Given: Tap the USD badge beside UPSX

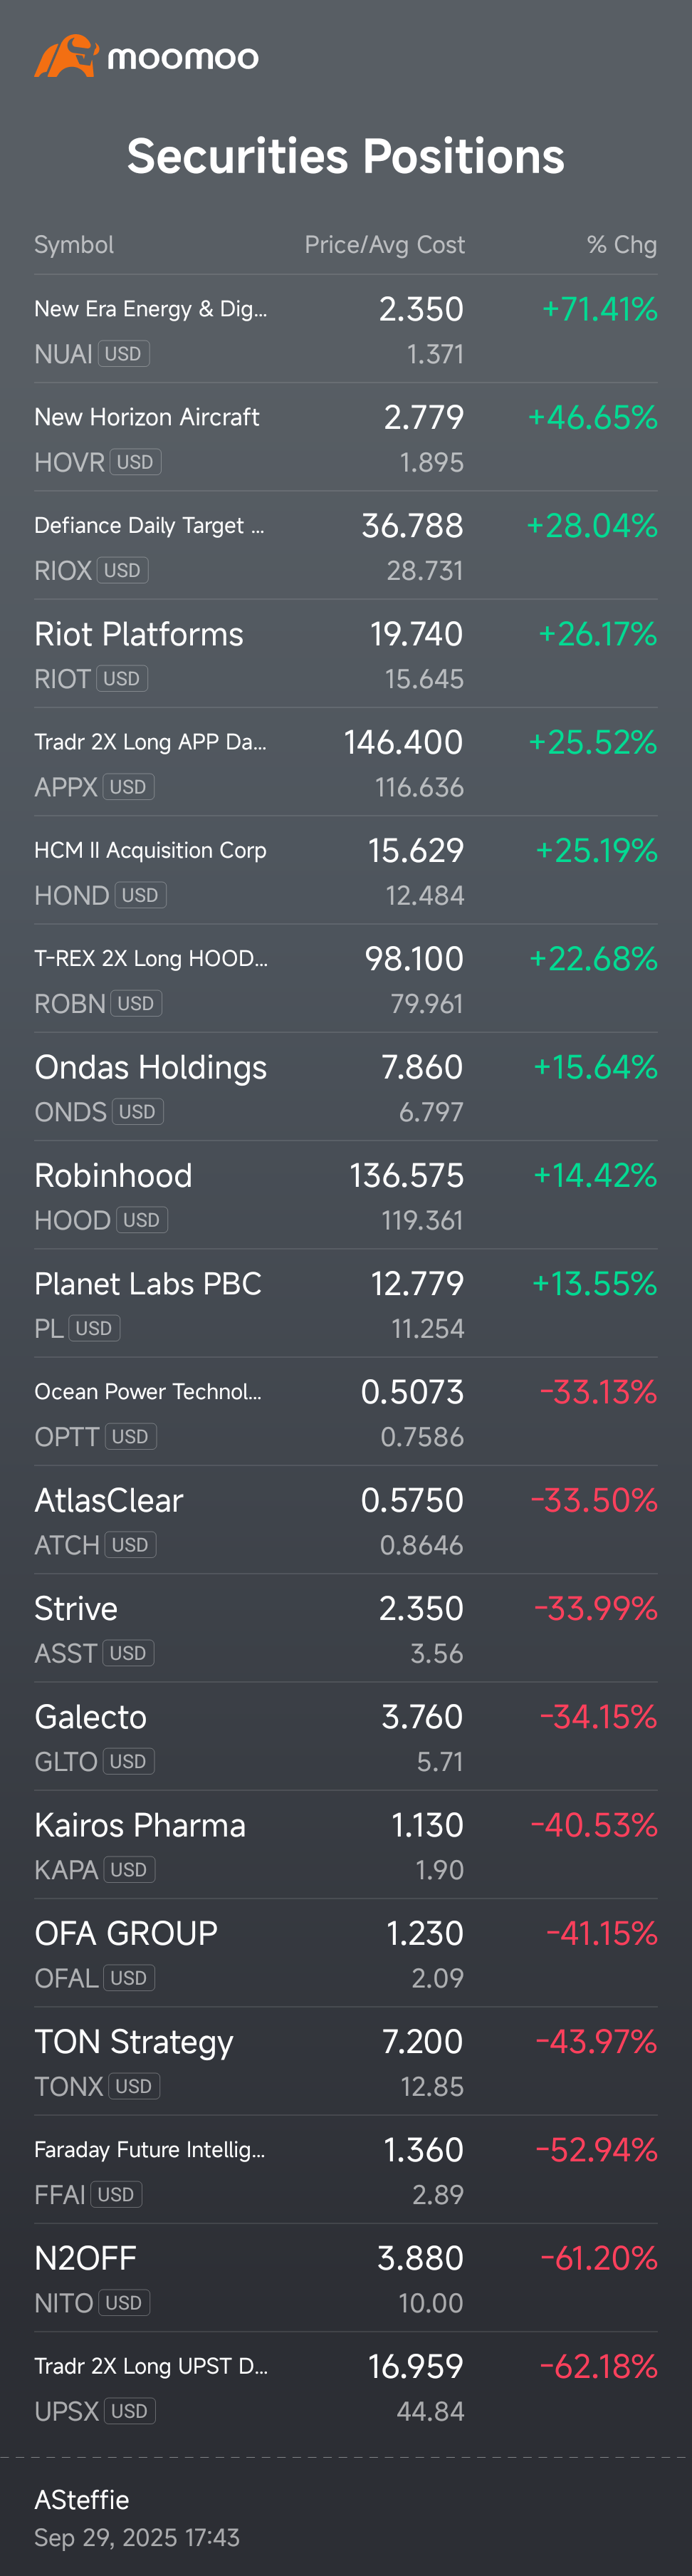Looking at the screenshot, I should pos(129,2411).
